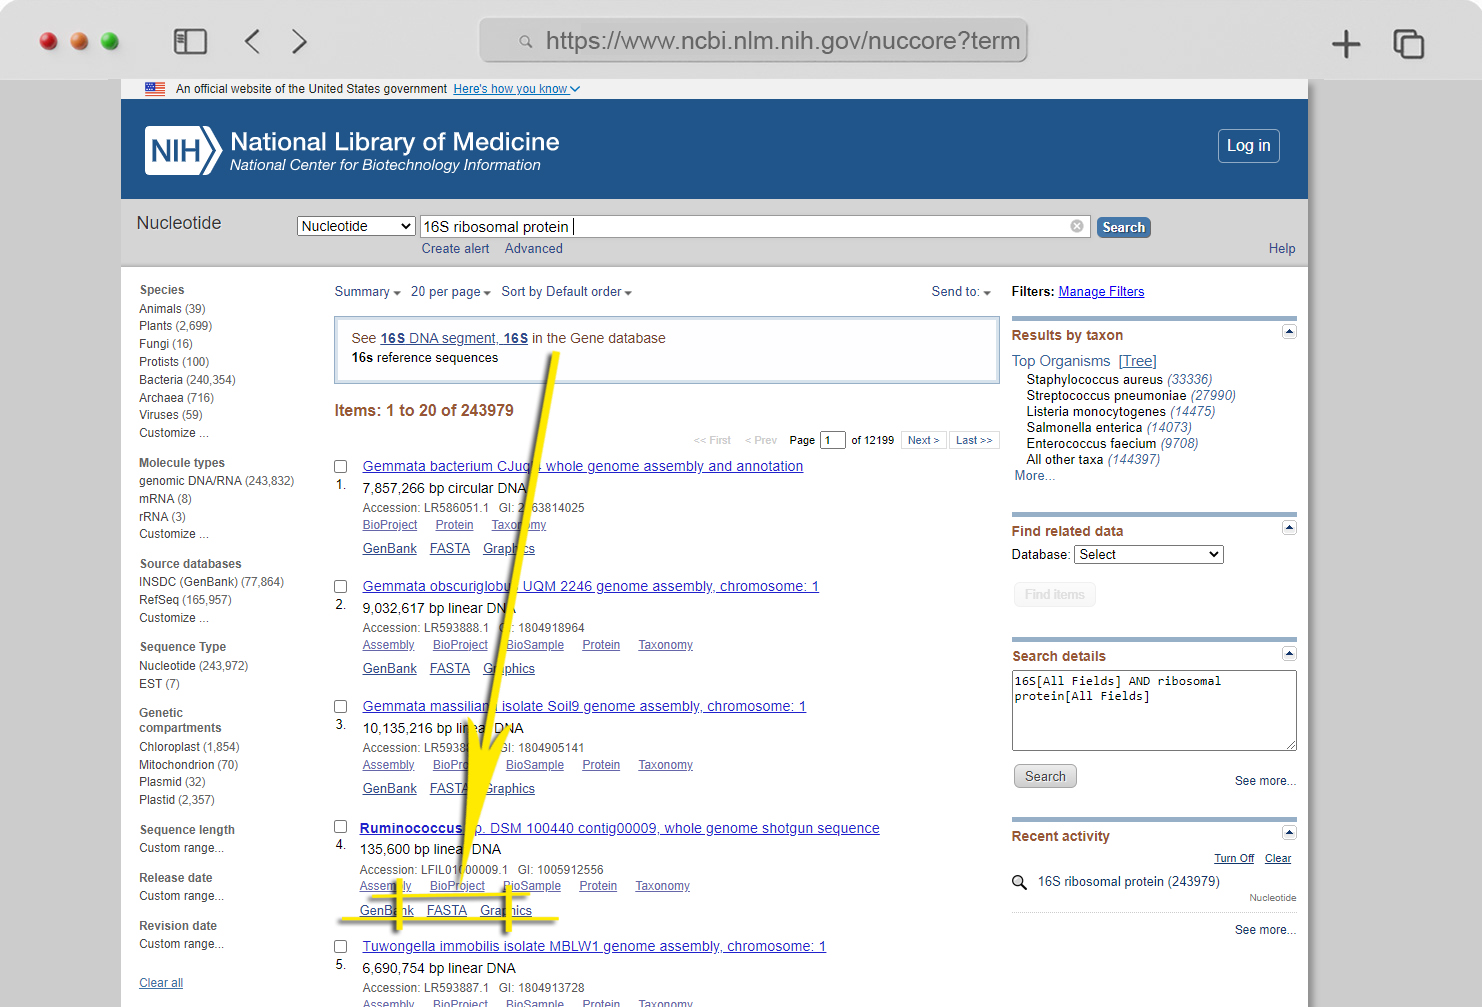
Task: Expand the Sort by Default order menu
Action: tap(566, 292)
